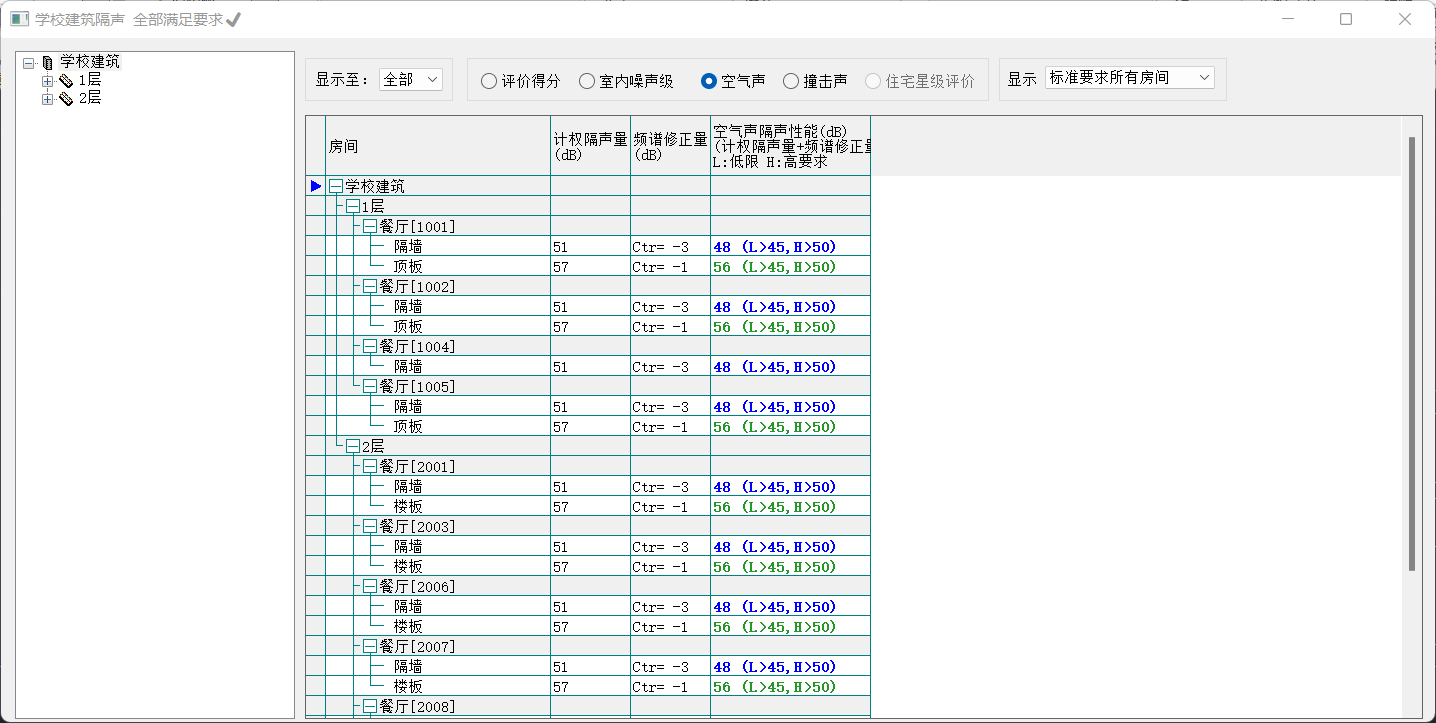The height and width of the screenshot is (723, 1436).
Task: Select the 空气声 radio button
Action: coord(709,81)
